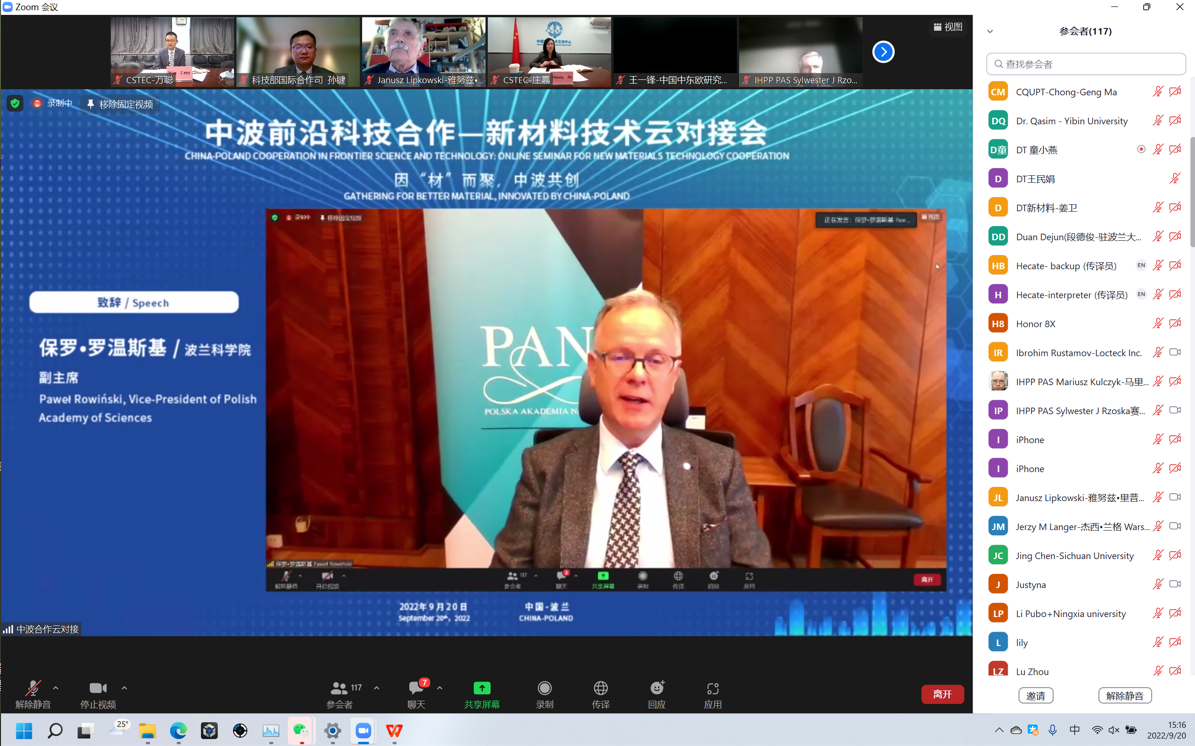Expand video options arrow beside camera
Image resolution: width=1195 pixels, height=746 pixels.
click(124, 688)
